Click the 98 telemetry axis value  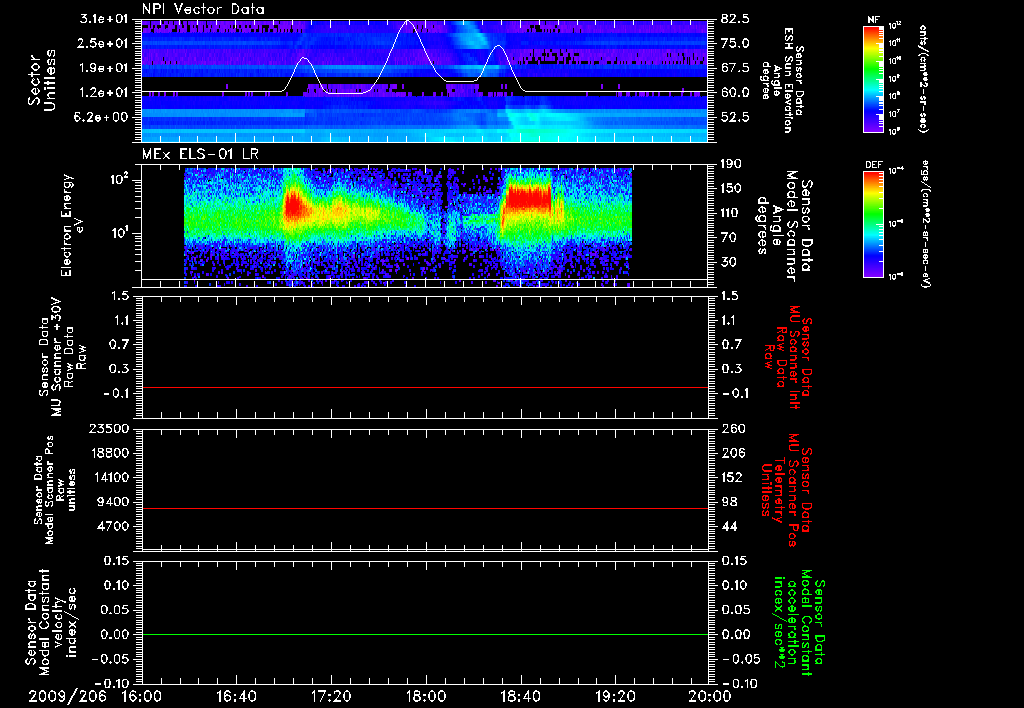point(730,502)
